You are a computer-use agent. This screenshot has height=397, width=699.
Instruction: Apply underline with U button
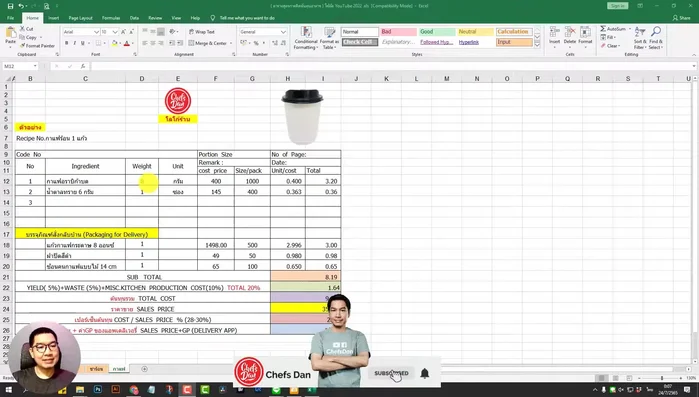pyautogui.click(x=82, y=43)
